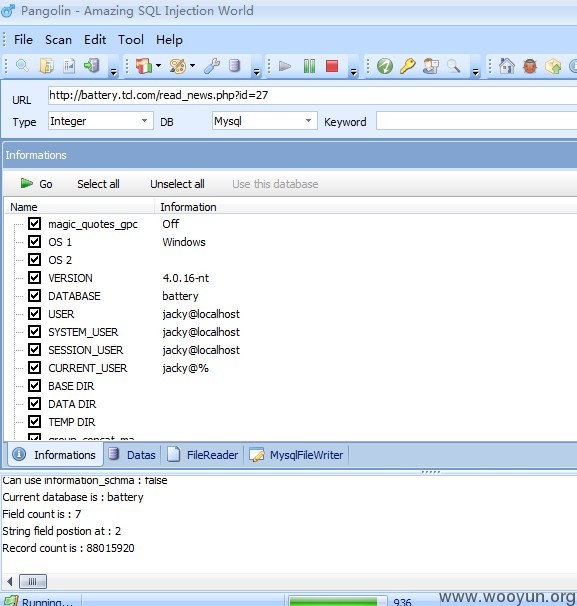Expand toolbar overflow arrow after grayed magnifier
577x606 pixels.
[475, 71]
